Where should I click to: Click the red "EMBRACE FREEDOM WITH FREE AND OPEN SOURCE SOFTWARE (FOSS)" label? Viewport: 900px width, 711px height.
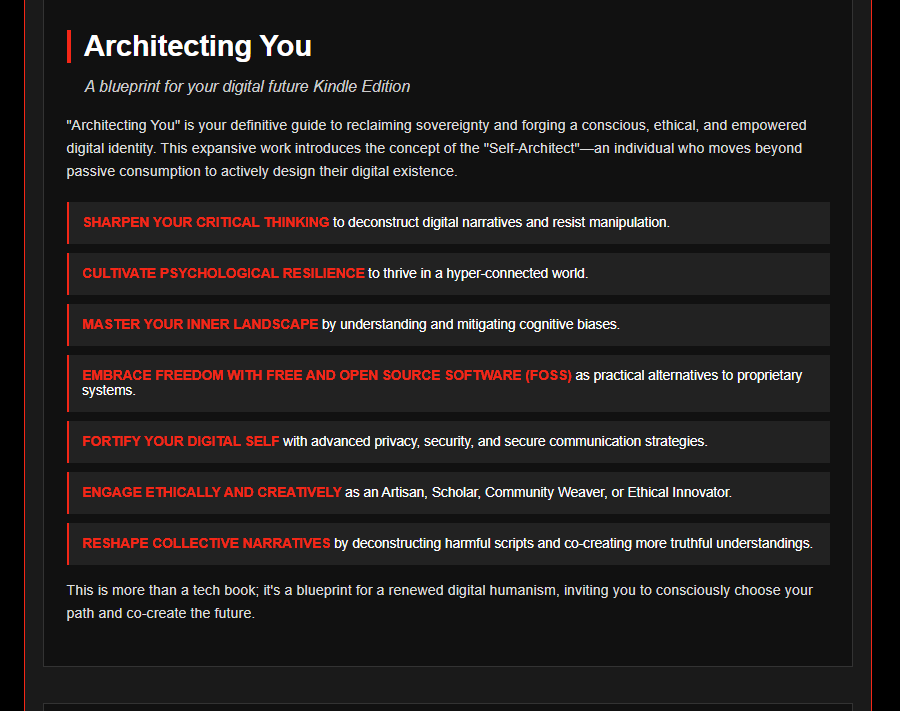point(327,375)
